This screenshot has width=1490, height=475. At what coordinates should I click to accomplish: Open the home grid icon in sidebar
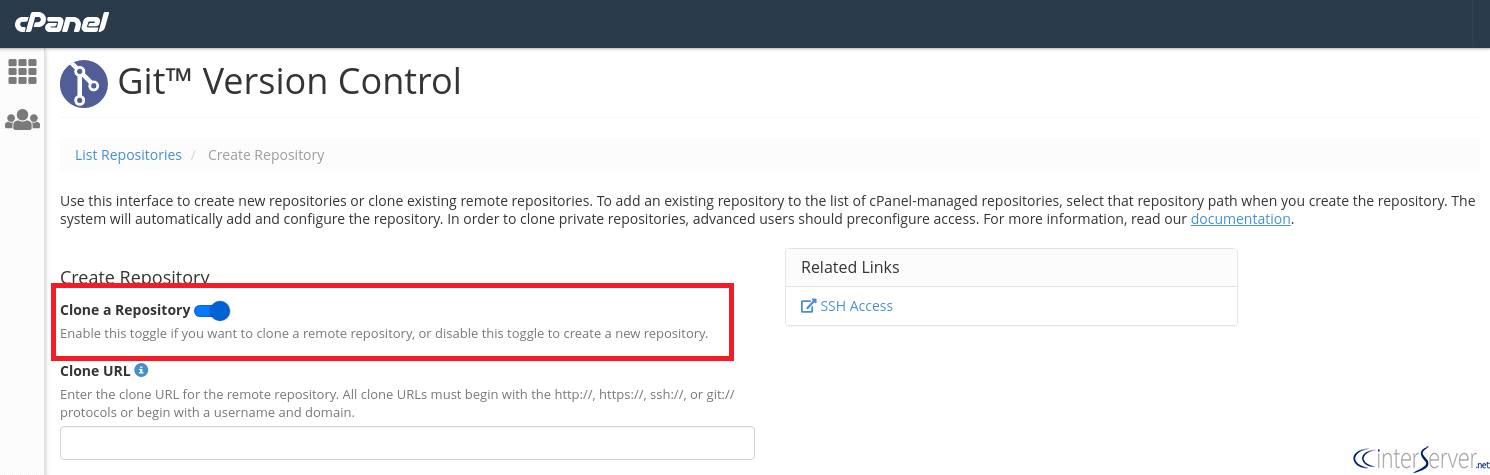[22, 71]
